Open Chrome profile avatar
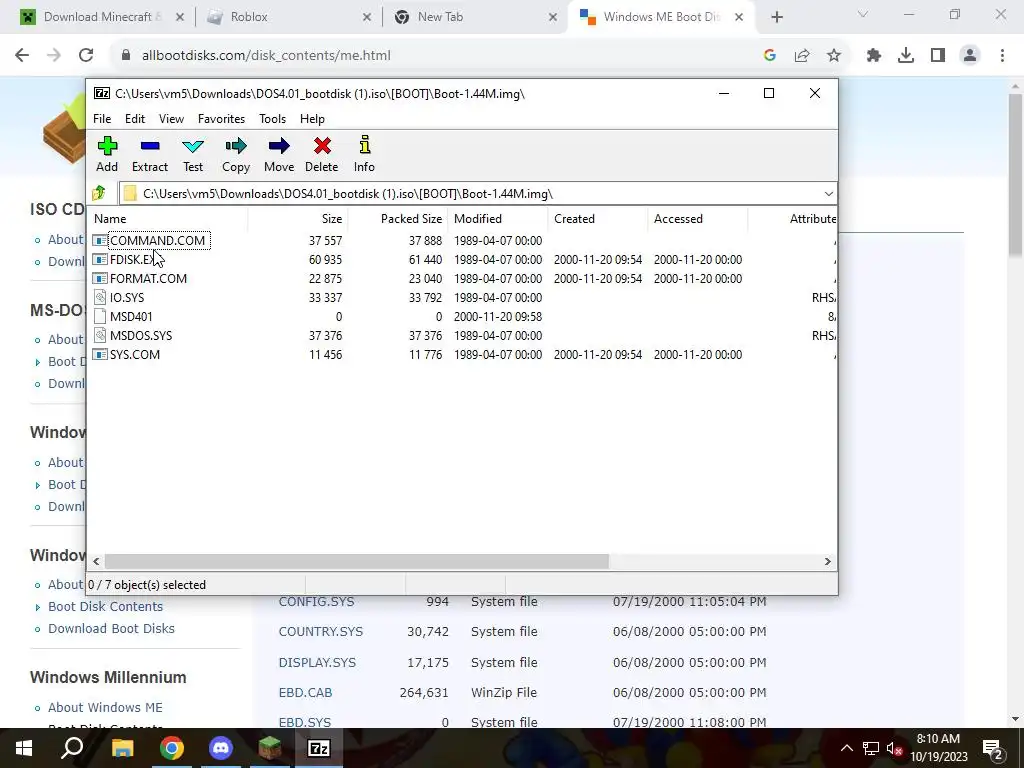Viewport: 1024px width, 768px height. [x=970, y=56]
